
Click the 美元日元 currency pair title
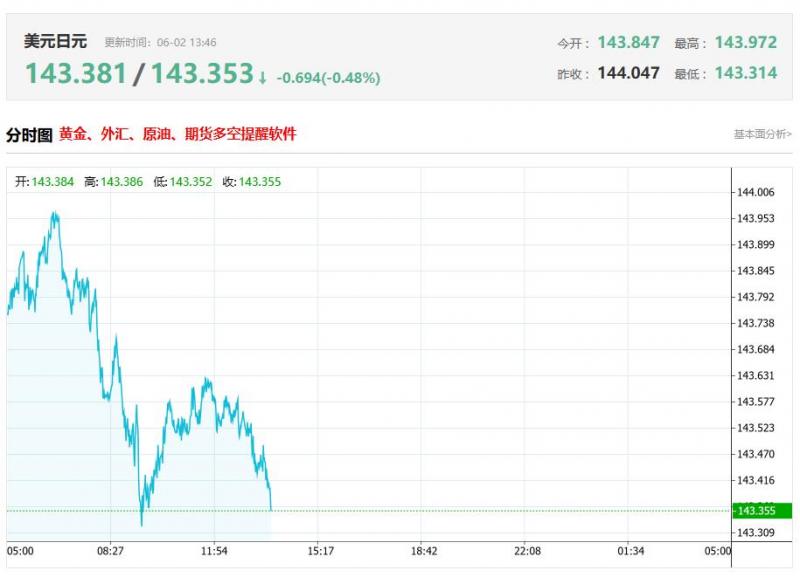click(x=55, y=41)
